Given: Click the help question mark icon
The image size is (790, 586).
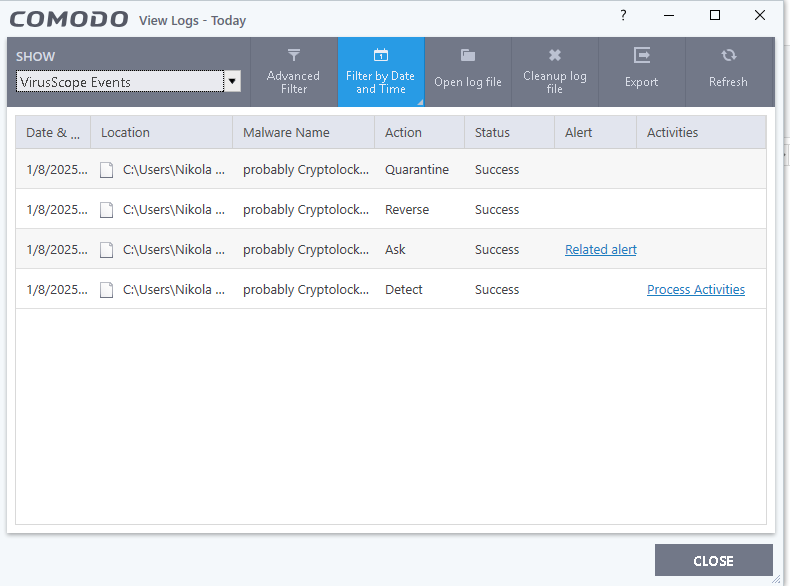Looking at the screenshot, I should tap(623, 15).
